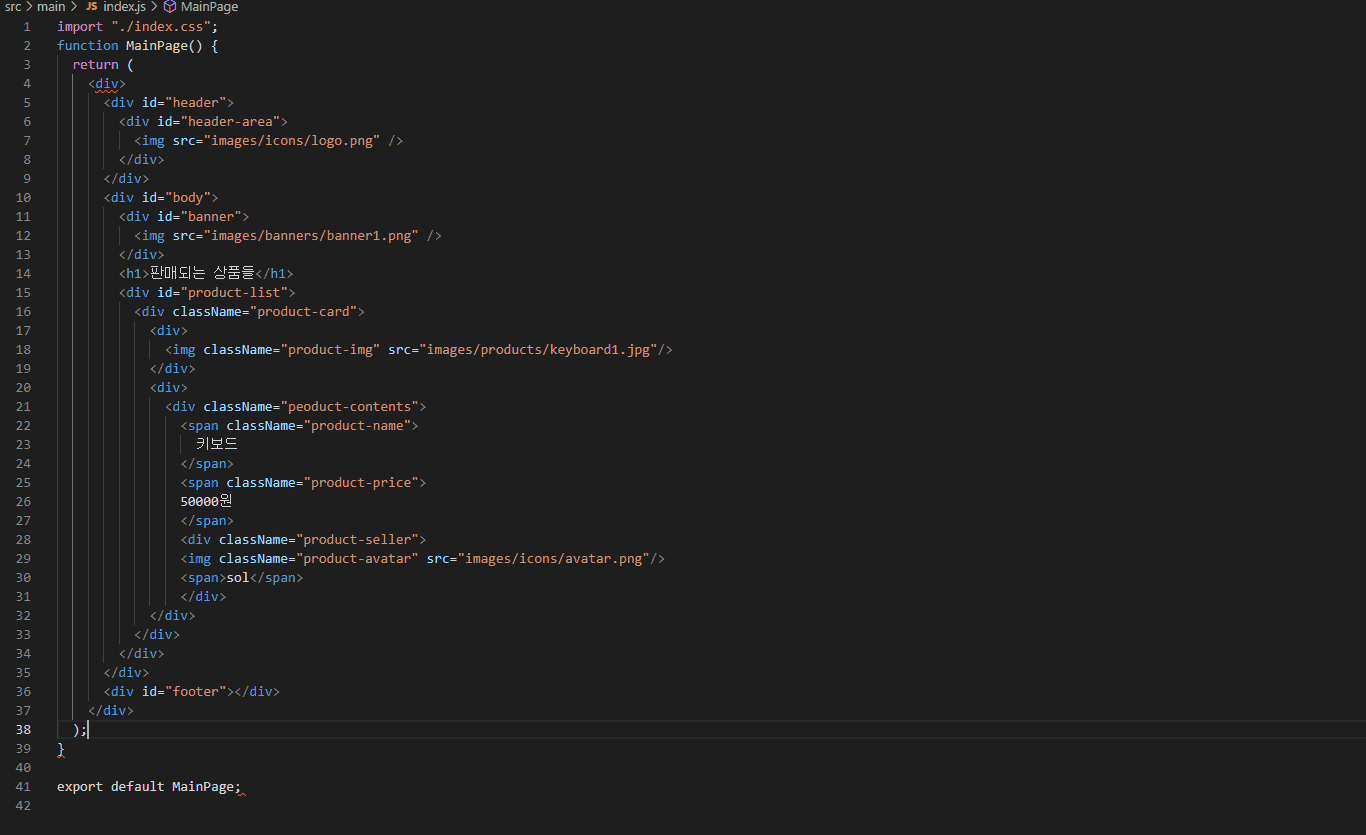Click line number 42 in the gutter

23,806
